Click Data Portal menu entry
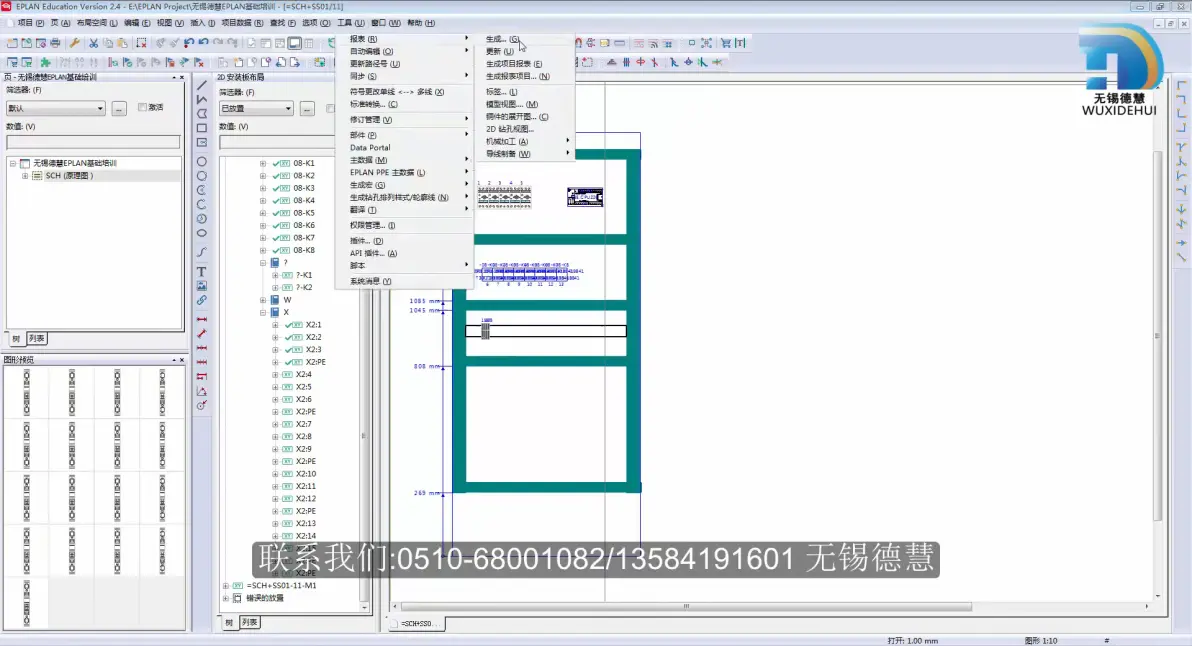 (x=370, y=147)
